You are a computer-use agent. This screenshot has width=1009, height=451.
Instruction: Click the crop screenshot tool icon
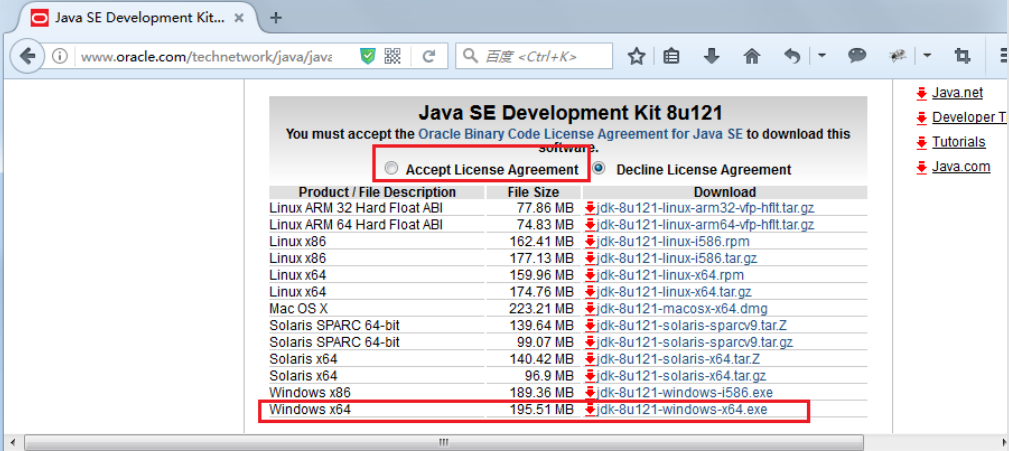point(962,56)
